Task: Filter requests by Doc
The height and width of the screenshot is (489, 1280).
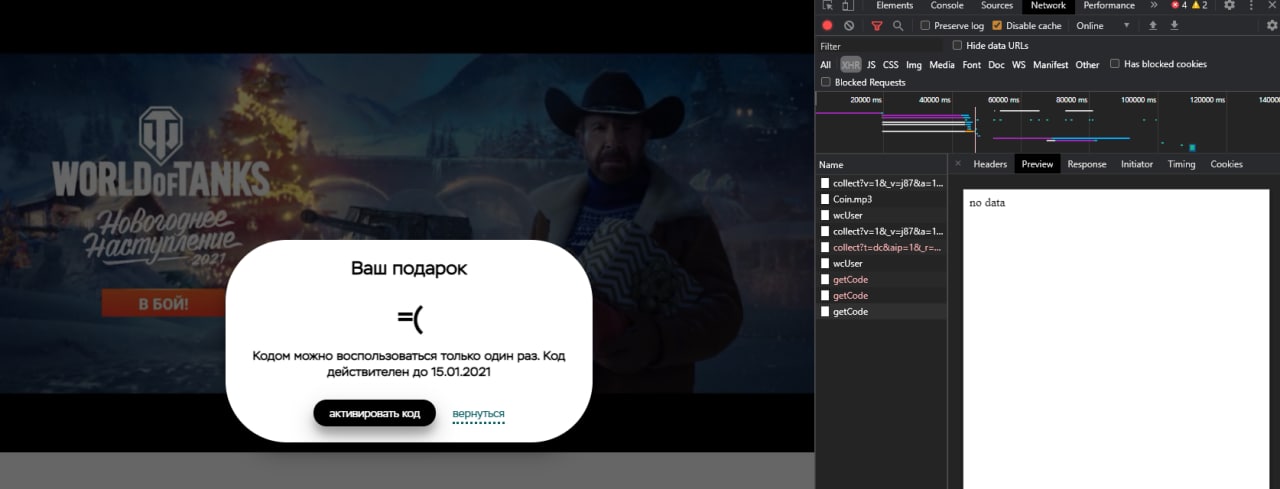Action: click(996, 65)
